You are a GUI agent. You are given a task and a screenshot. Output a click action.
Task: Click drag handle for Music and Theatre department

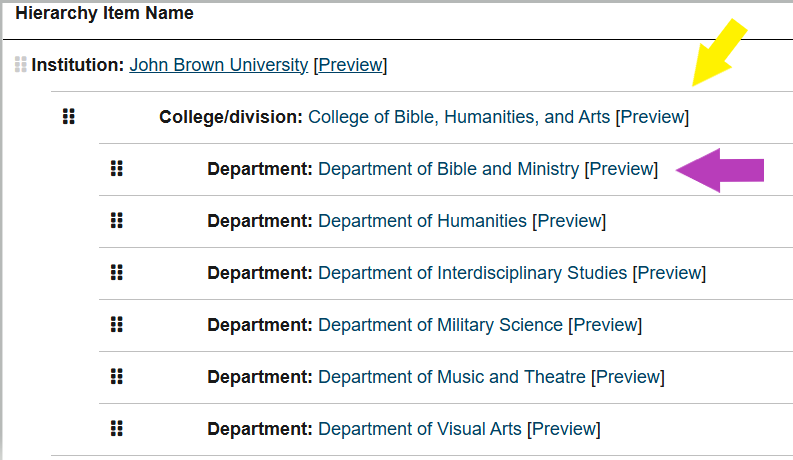(116, 377)
